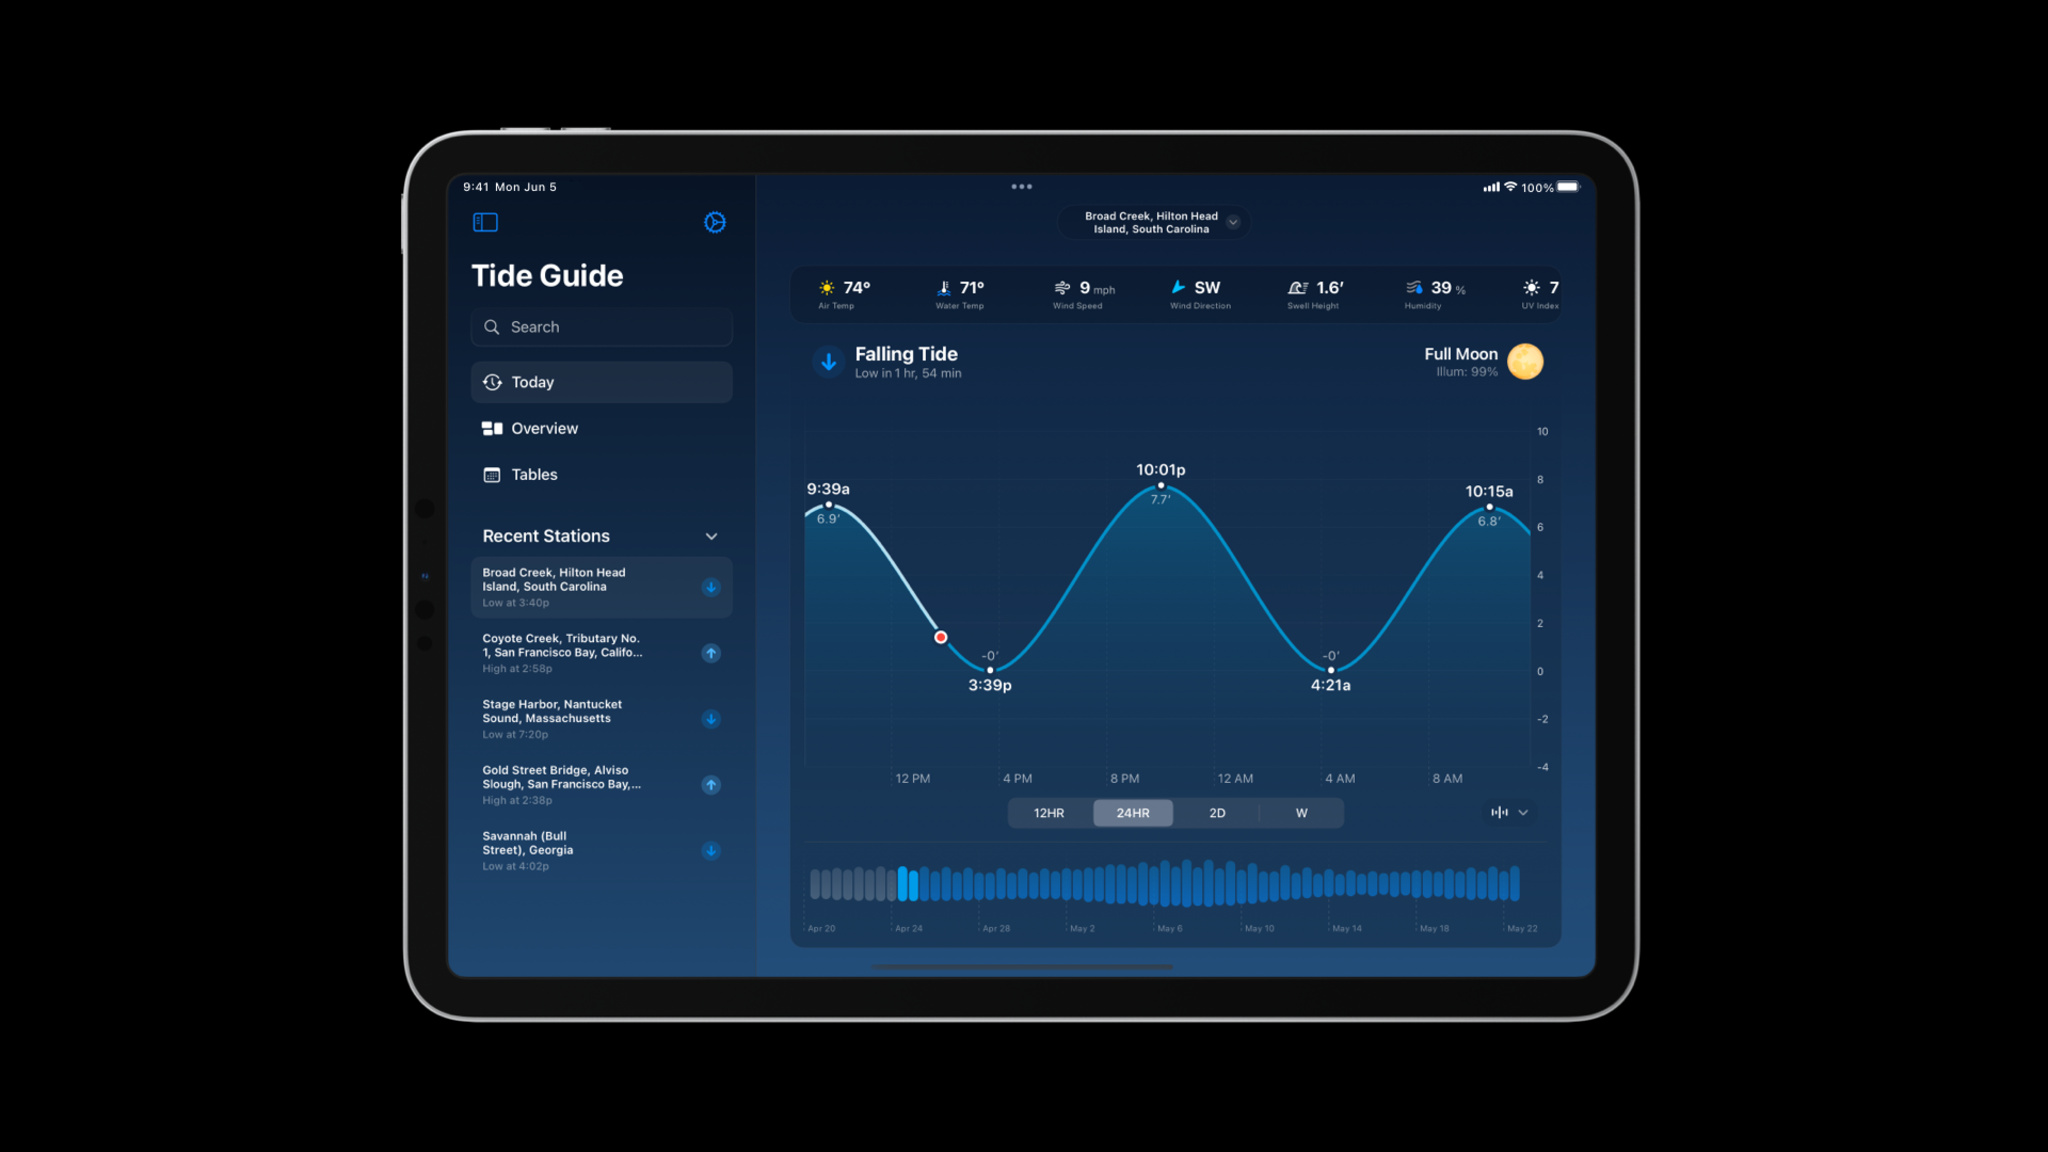
Task: Toggle the 12HR time view
Action: [x=1048, y=812]
